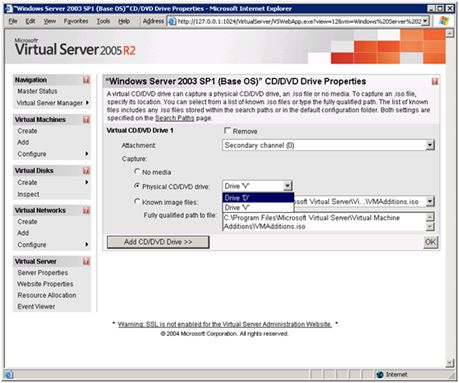459x383 pixels.
Task: Expand Virtual Machines Configure submenu arrow
Action: [x=87, y=154]
